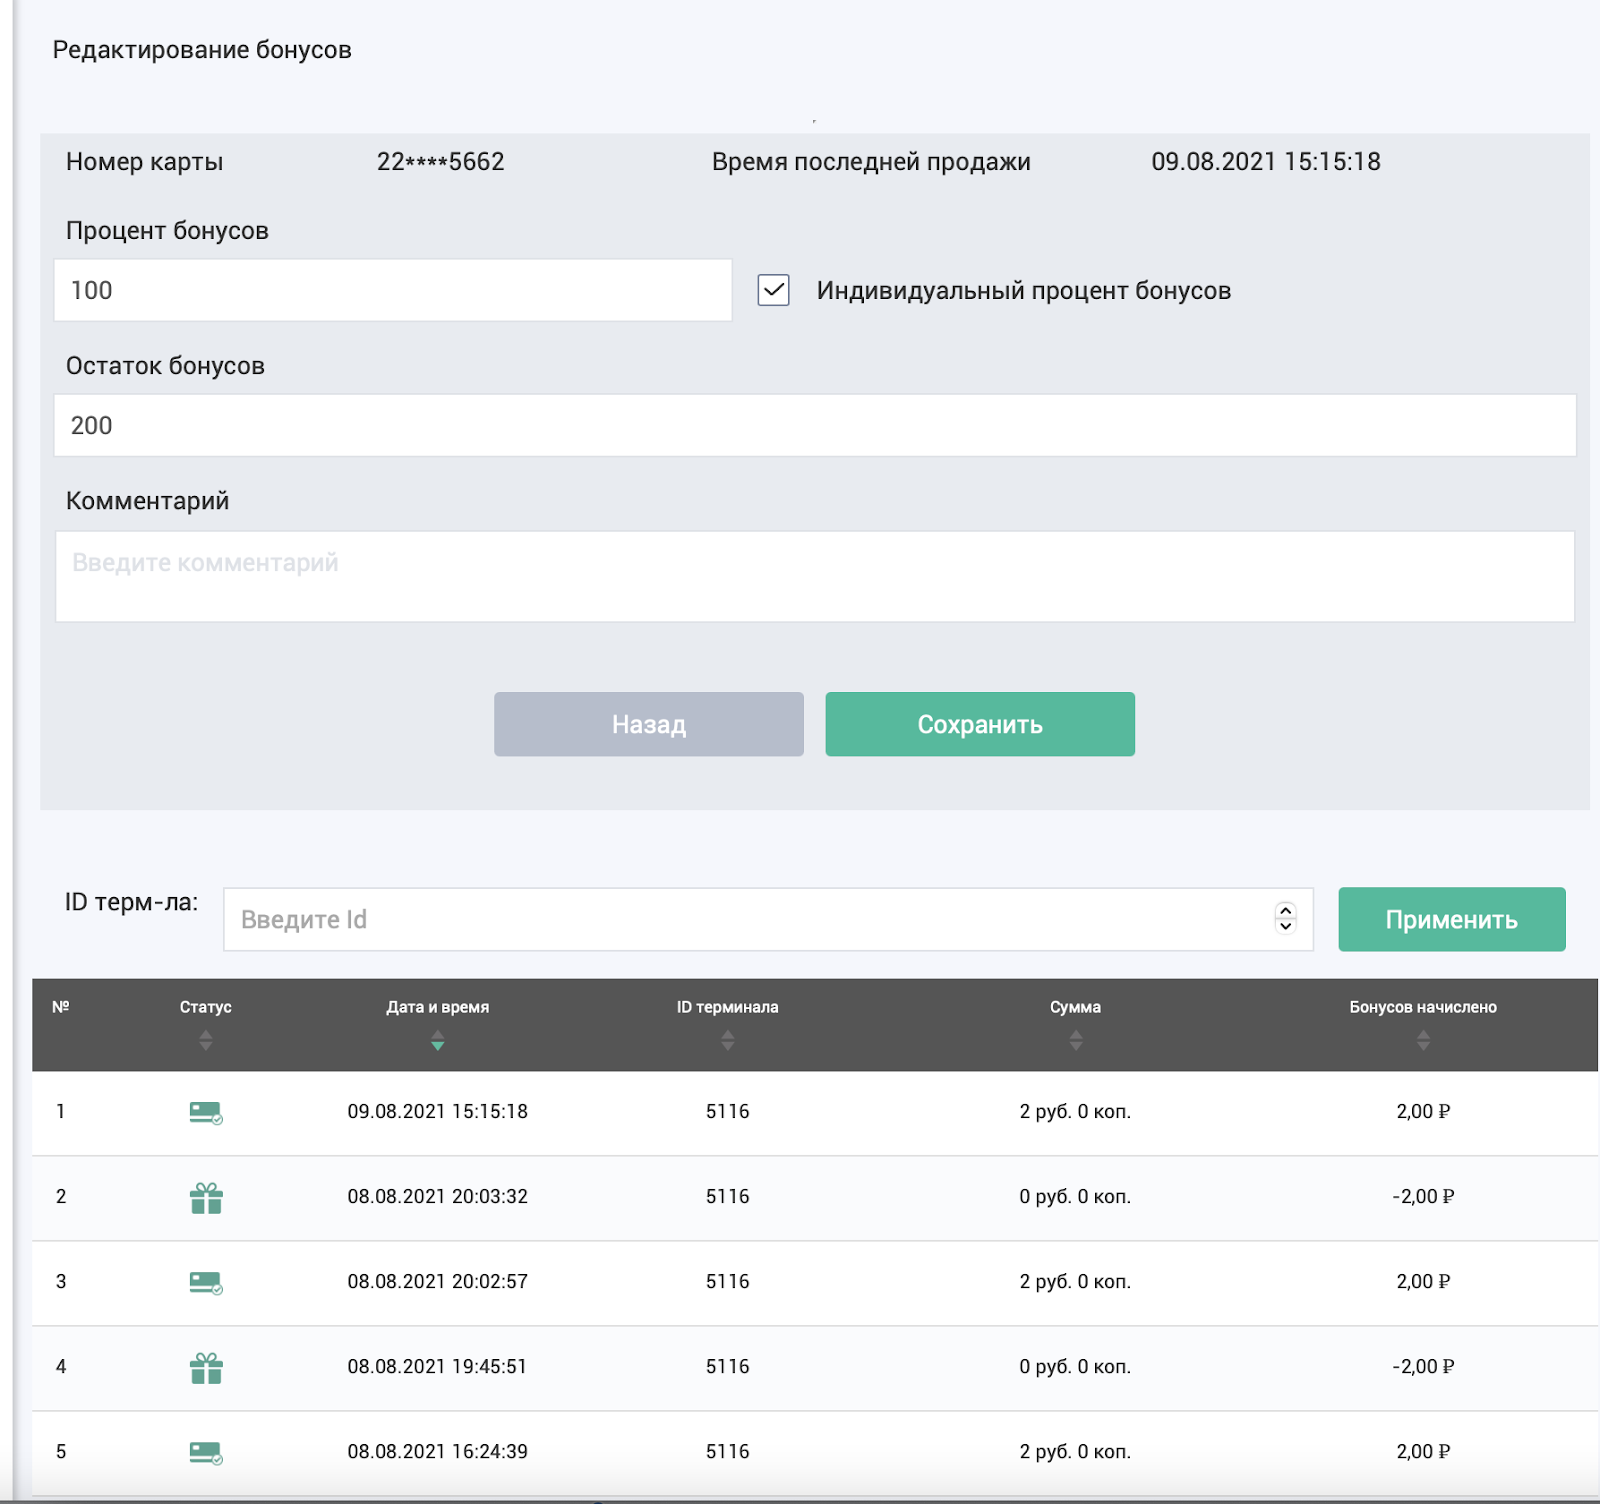Click the card payment status icon in row 5
This screenshot has width=1600, height=1504.
(206, 1452)
